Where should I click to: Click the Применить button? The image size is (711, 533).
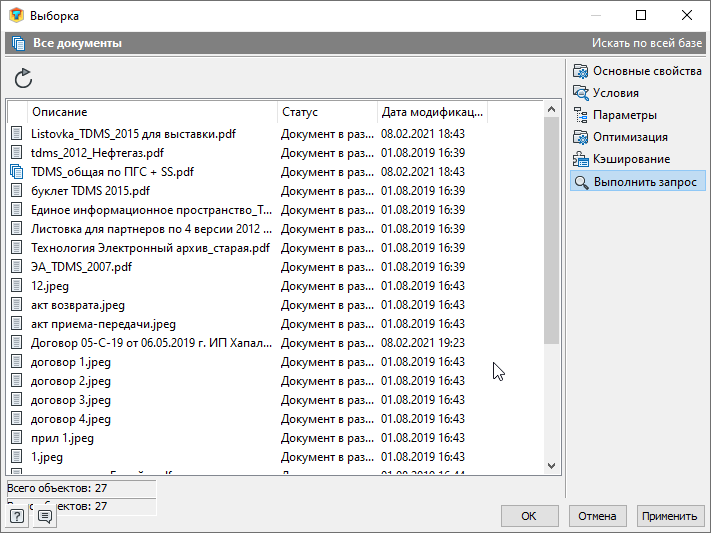click(x=669, y=516)
